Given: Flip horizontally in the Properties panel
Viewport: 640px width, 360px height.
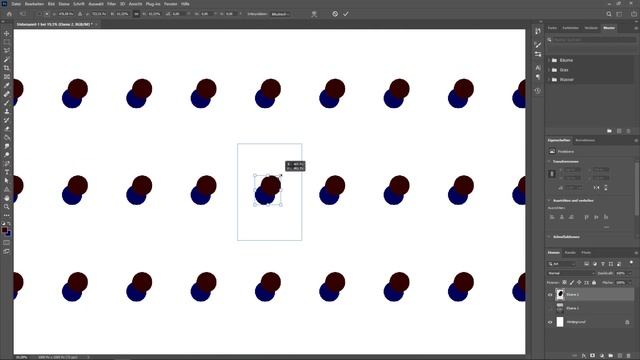Looking at the screenshot, I should 596,188.
